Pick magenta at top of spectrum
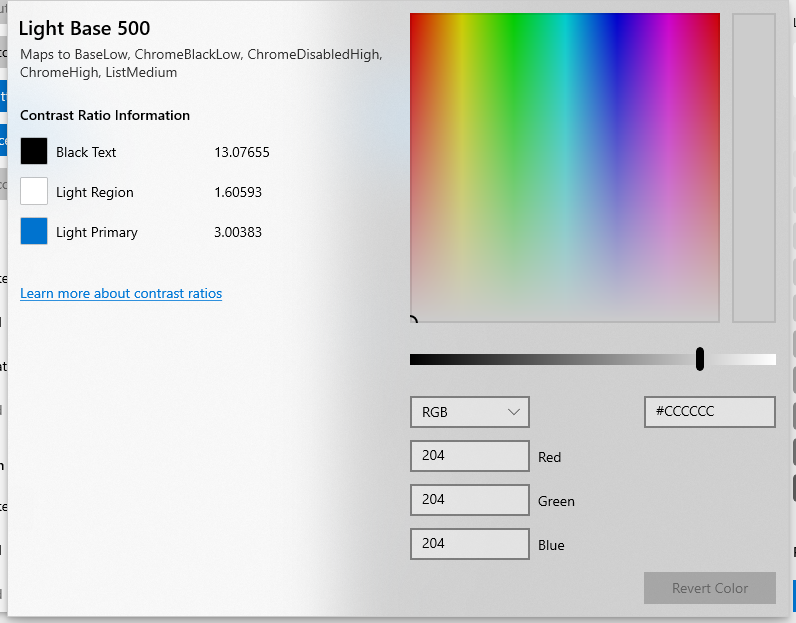The height and width of the screenshot is (623, 796). [668, 20]
